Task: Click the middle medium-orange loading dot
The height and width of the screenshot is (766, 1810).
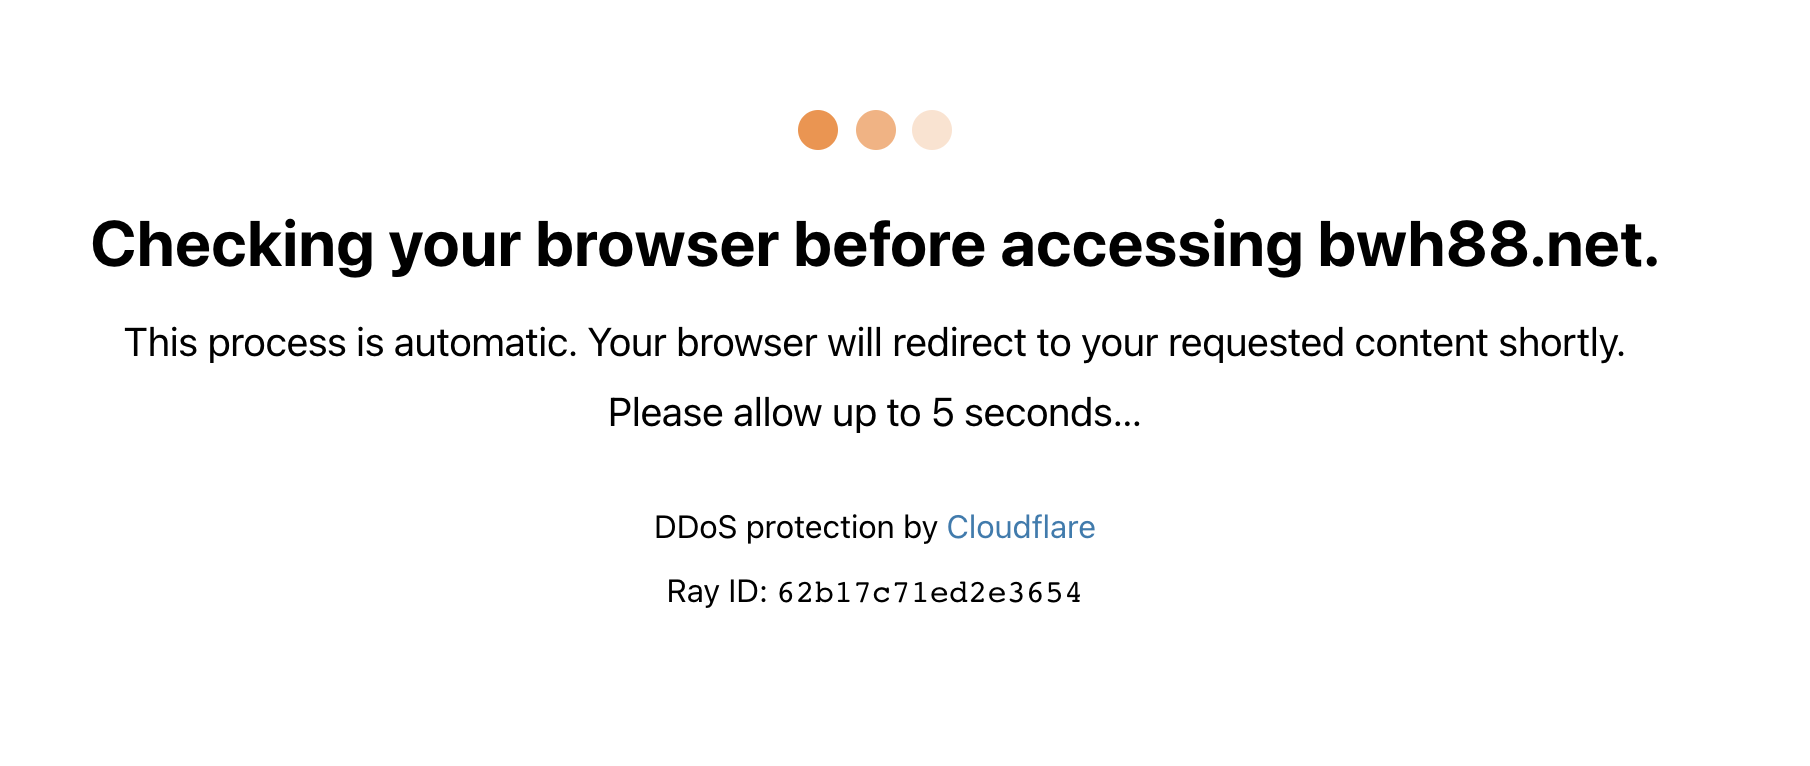Action: (x=875, y=130)
